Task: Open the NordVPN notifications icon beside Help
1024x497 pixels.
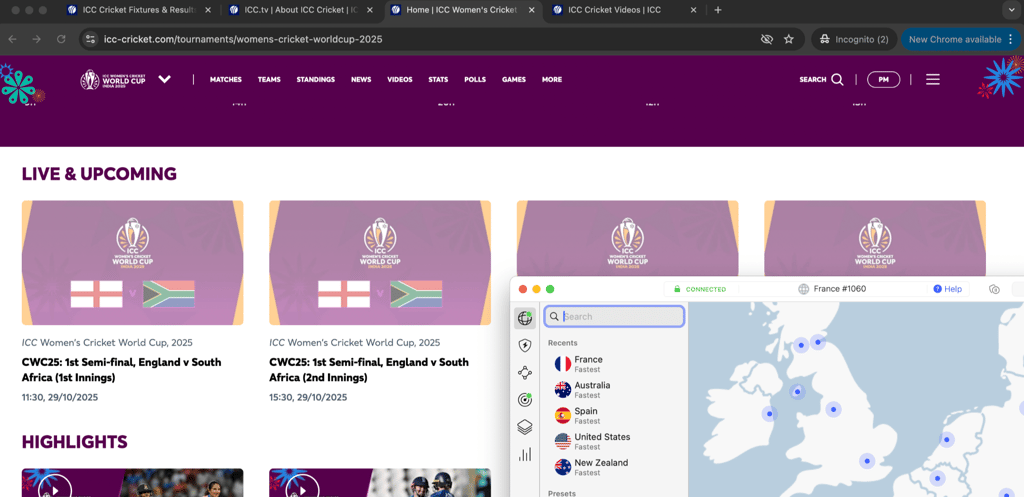Action: click(994, 289)
